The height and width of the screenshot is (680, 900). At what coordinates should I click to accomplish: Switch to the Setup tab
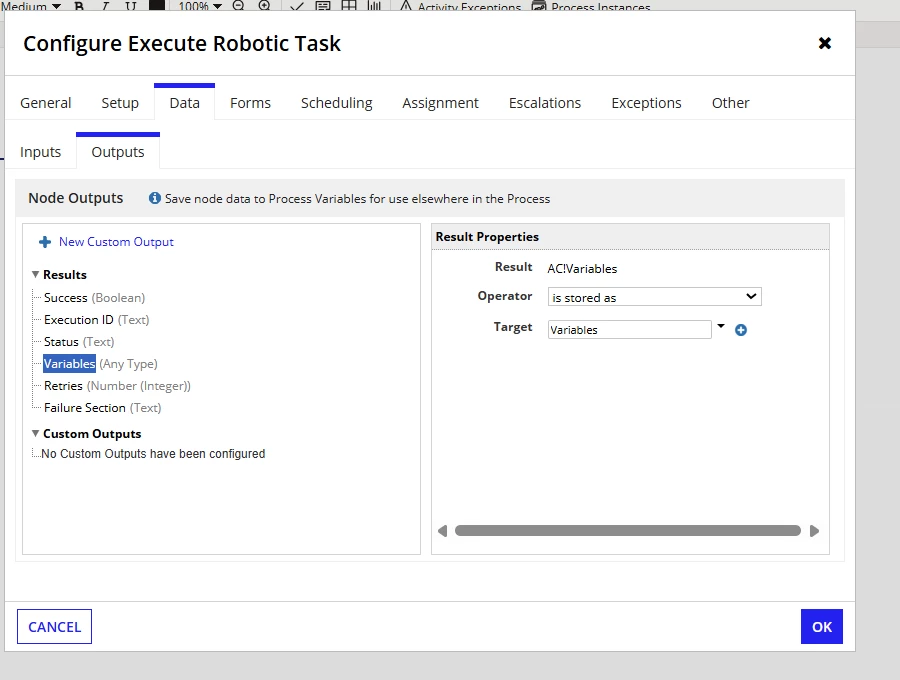click(x=120, y=103)
